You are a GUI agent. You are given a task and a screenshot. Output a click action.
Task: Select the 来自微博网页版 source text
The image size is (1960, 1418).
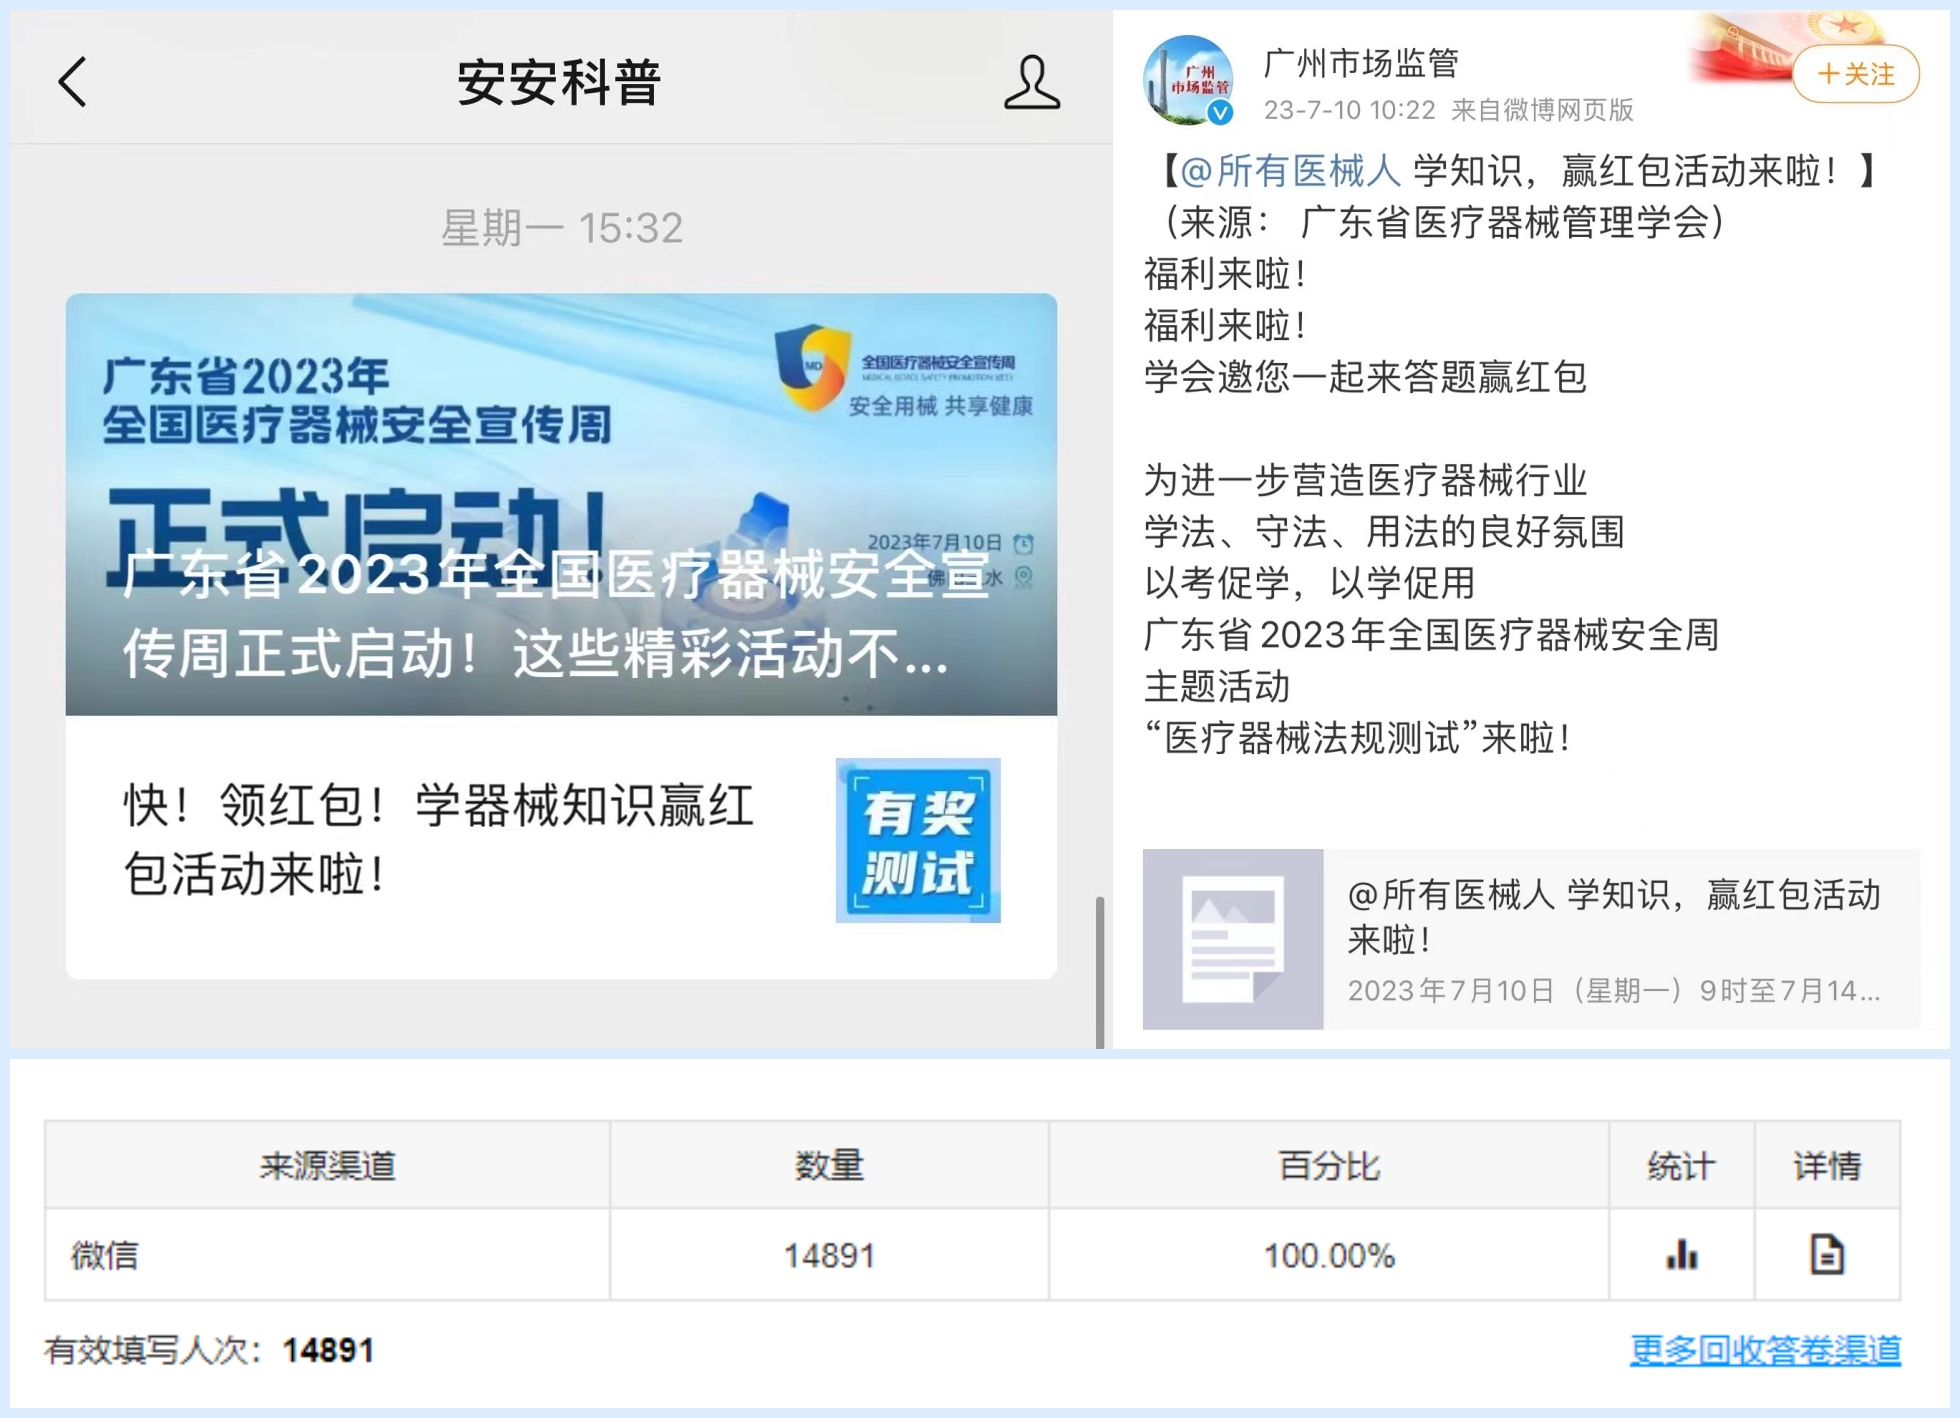[1542, 110]
